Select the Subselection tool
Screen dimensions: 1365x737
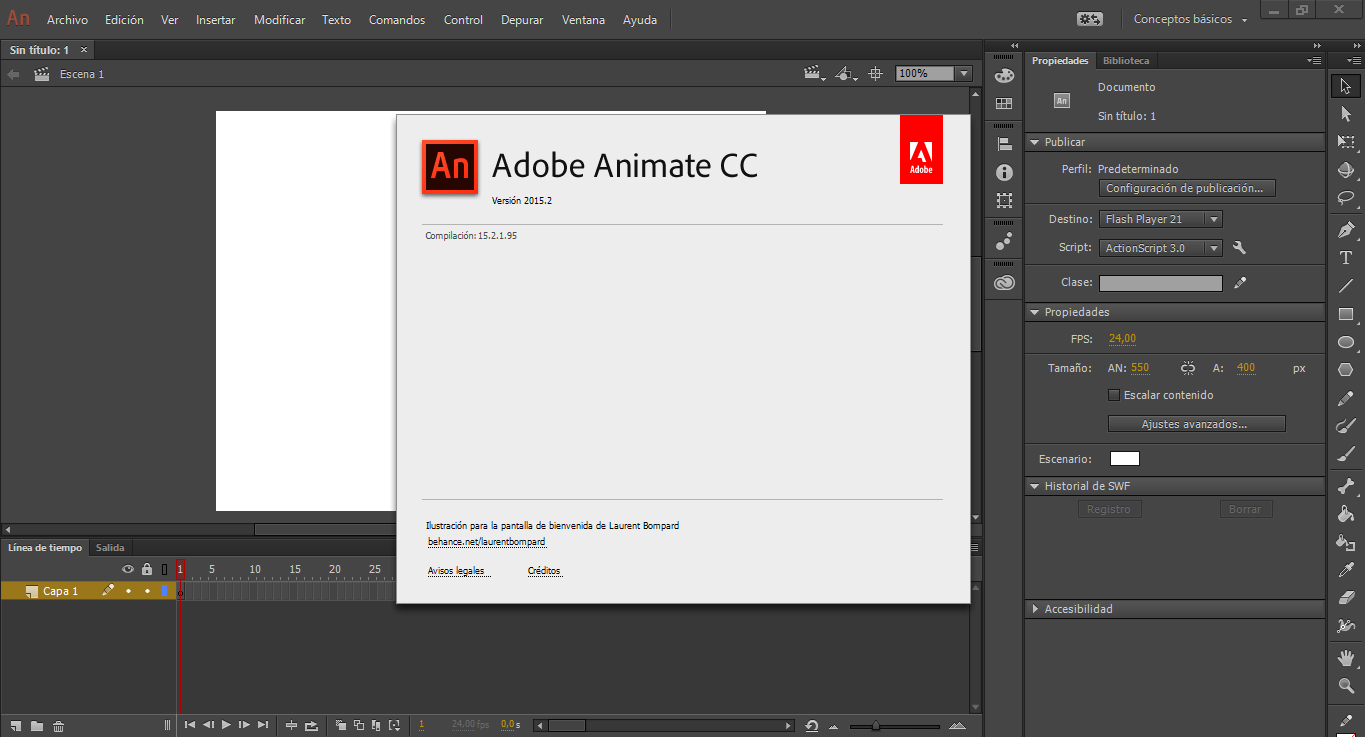click(1346, 114)
